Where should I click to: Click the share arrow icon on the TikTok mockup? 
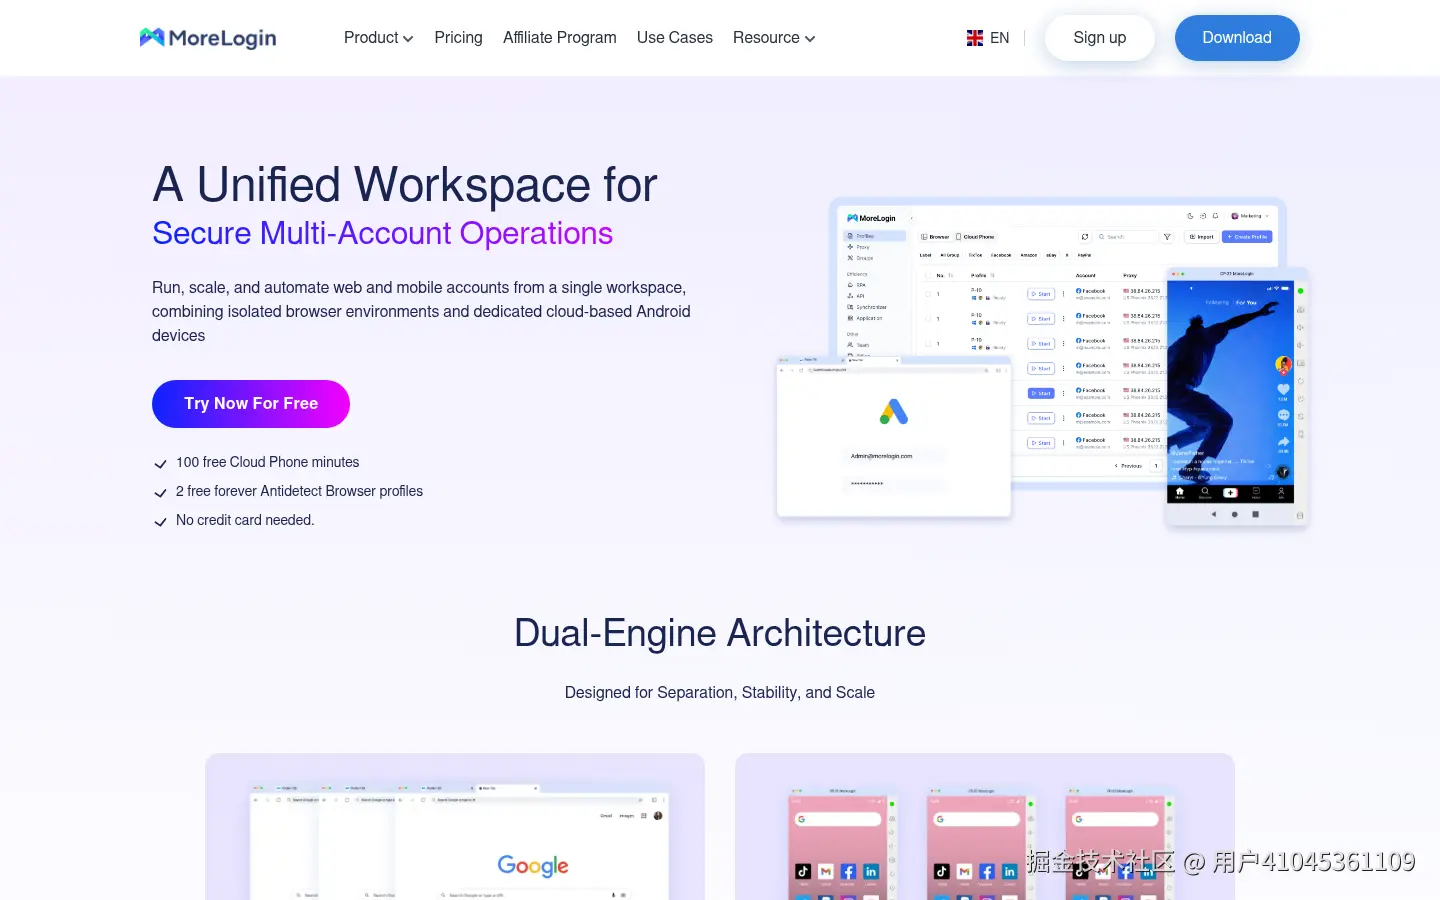(x=1283, y=441)
